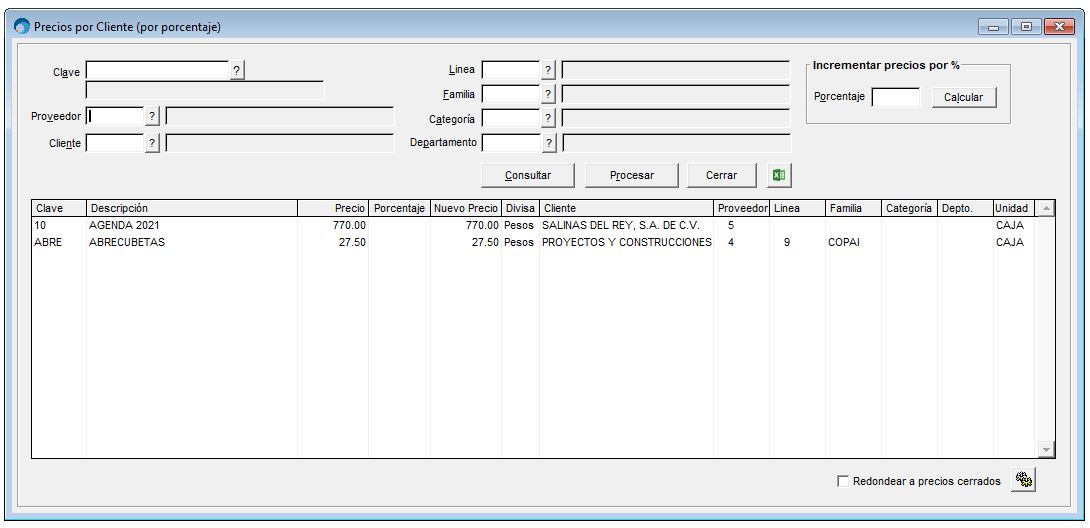1090x528 pixels.
Task: Click Pesos divisa in AGENDA 2021 row
Action: pos(519,225)
